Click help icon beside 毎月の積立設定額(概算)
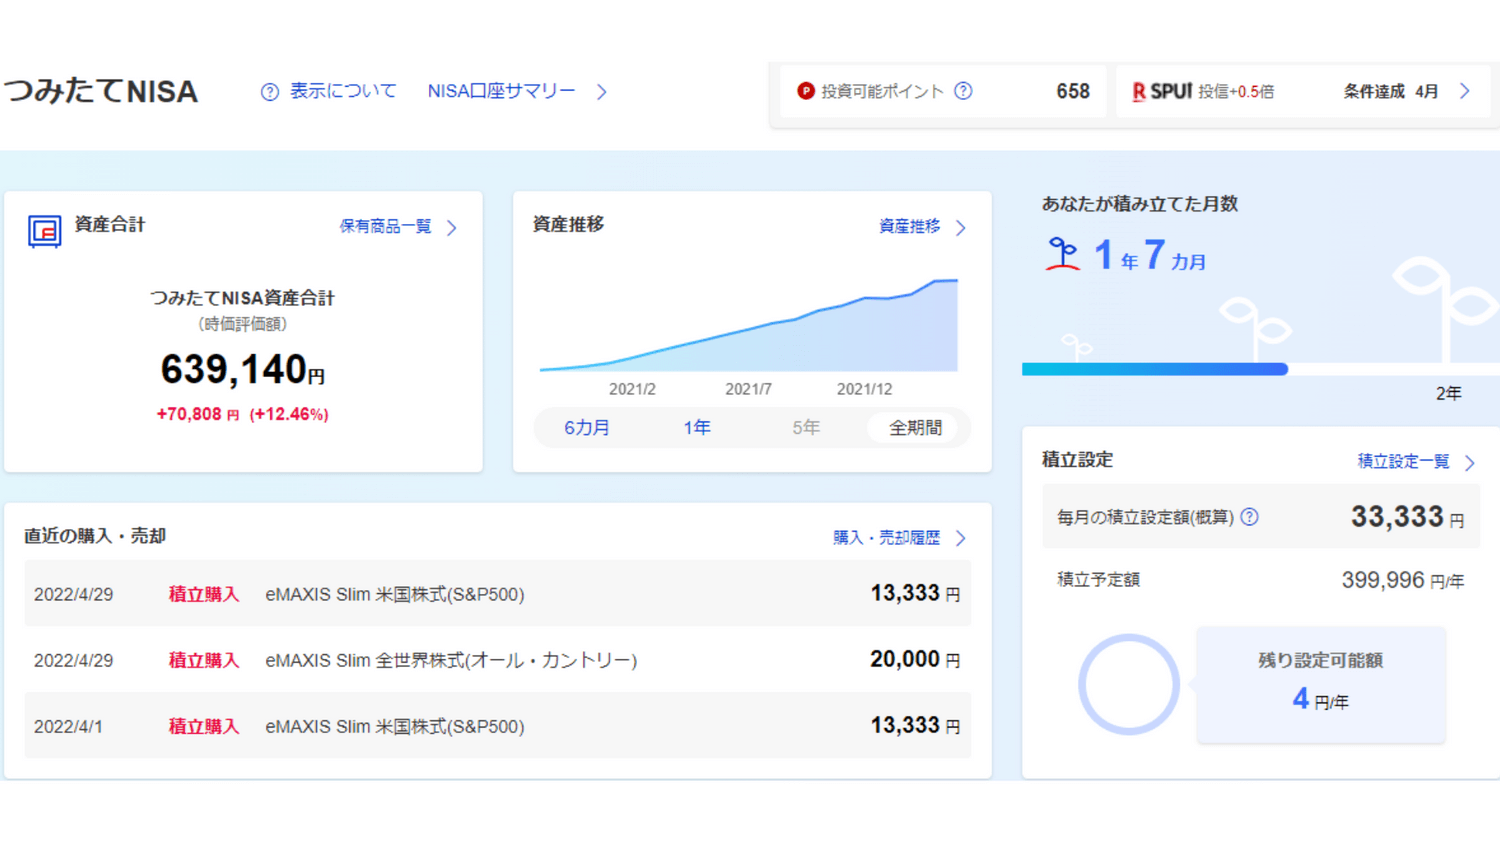 coord(1249,517)
